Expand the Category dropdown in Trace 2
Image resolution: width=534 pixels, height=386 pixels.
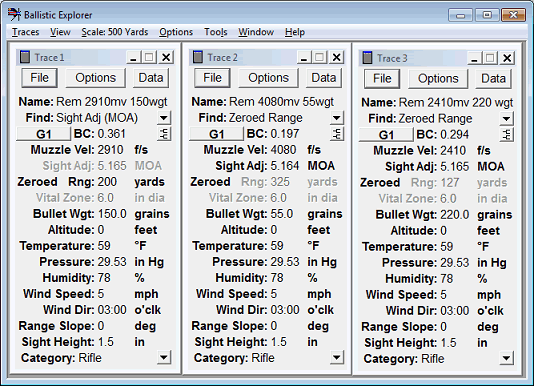pyautogui.click(x=337, y=358)
